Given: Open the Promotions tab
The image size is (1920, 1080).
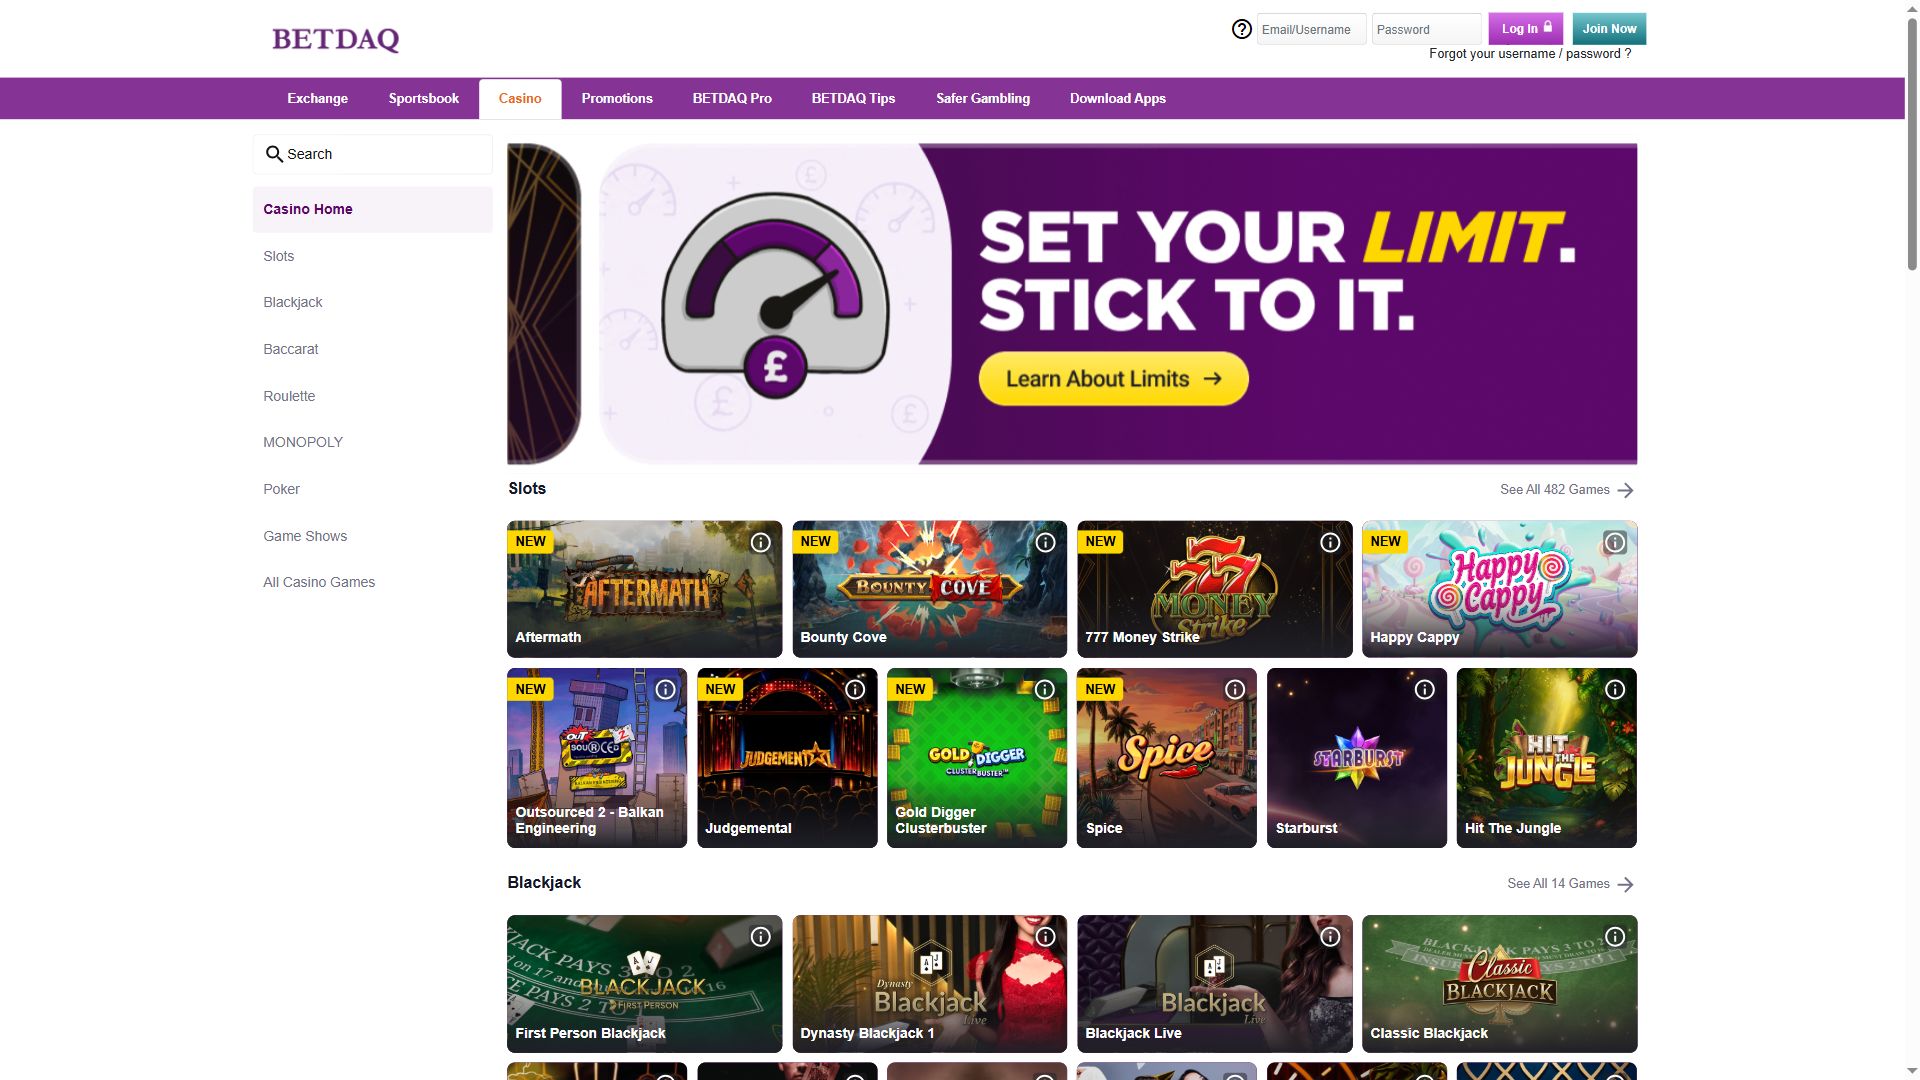Looking at the screenshot, I should [617, 98].
